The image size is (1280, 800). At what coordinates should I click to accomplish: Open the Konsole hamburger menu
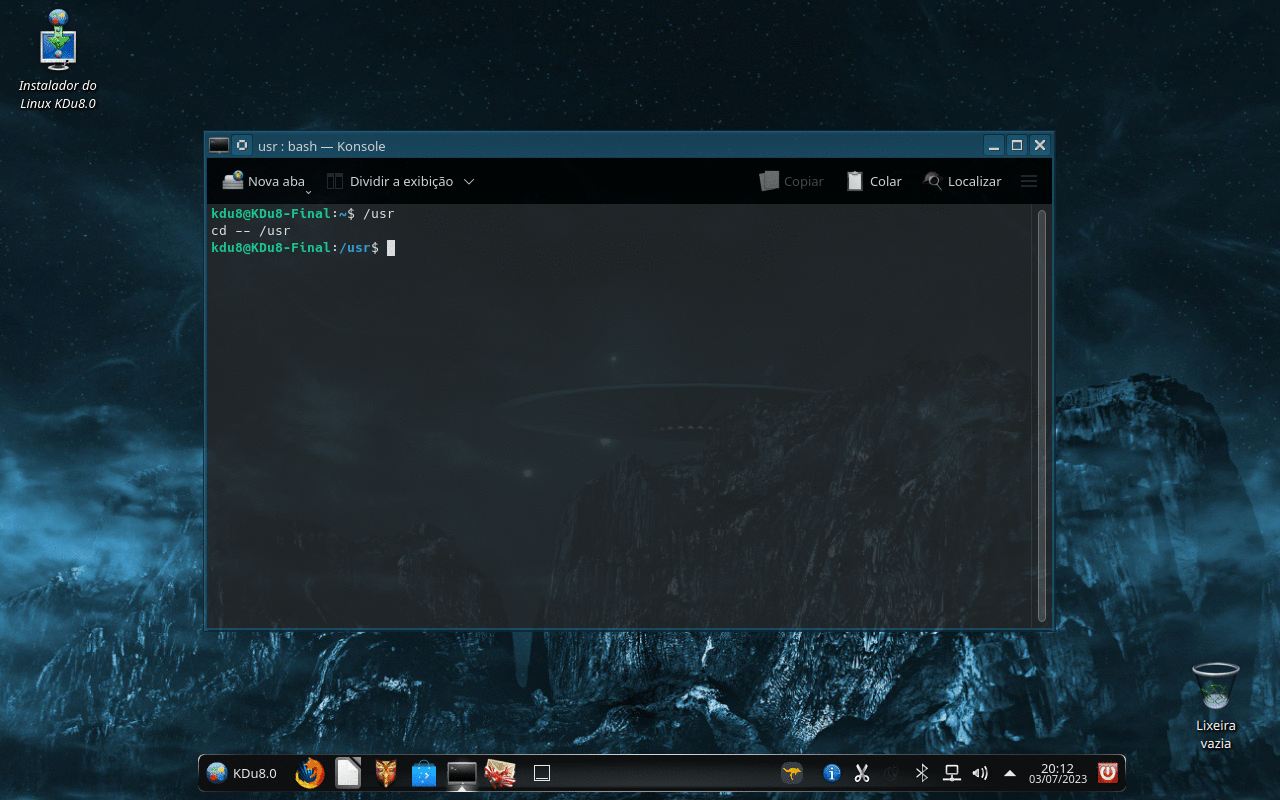tap(1029, 181)
